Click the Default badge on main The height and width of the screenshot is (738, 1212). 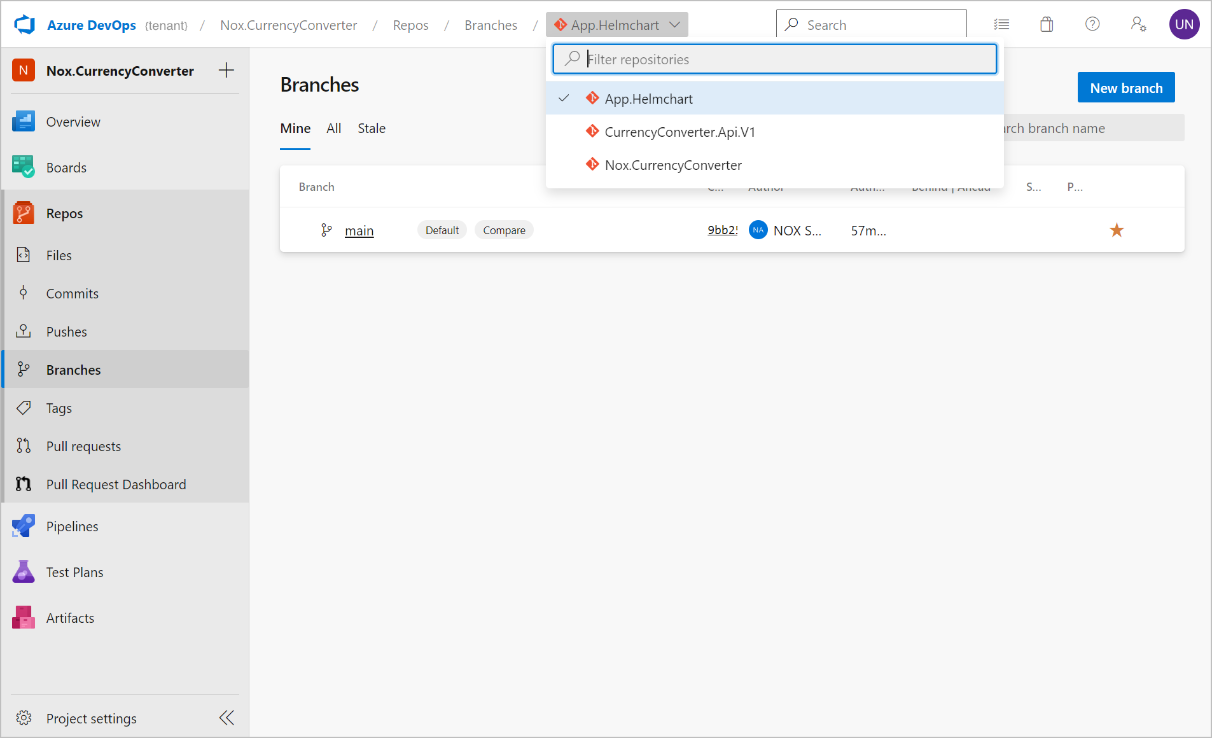(442, 230)
